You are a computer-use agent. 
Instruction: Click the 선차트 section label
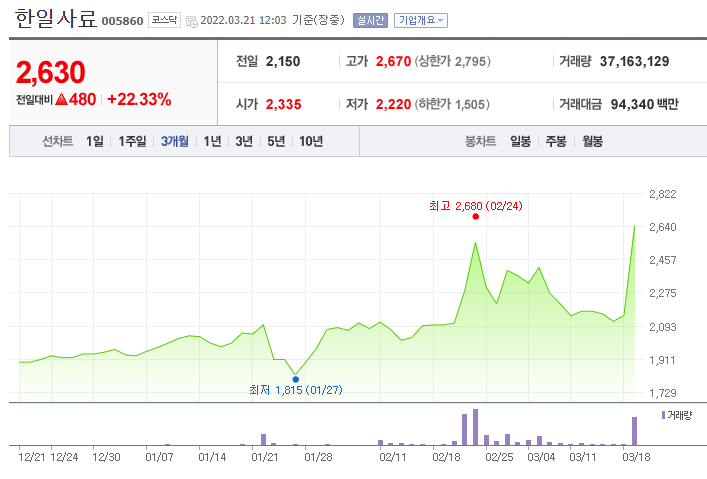57,141
